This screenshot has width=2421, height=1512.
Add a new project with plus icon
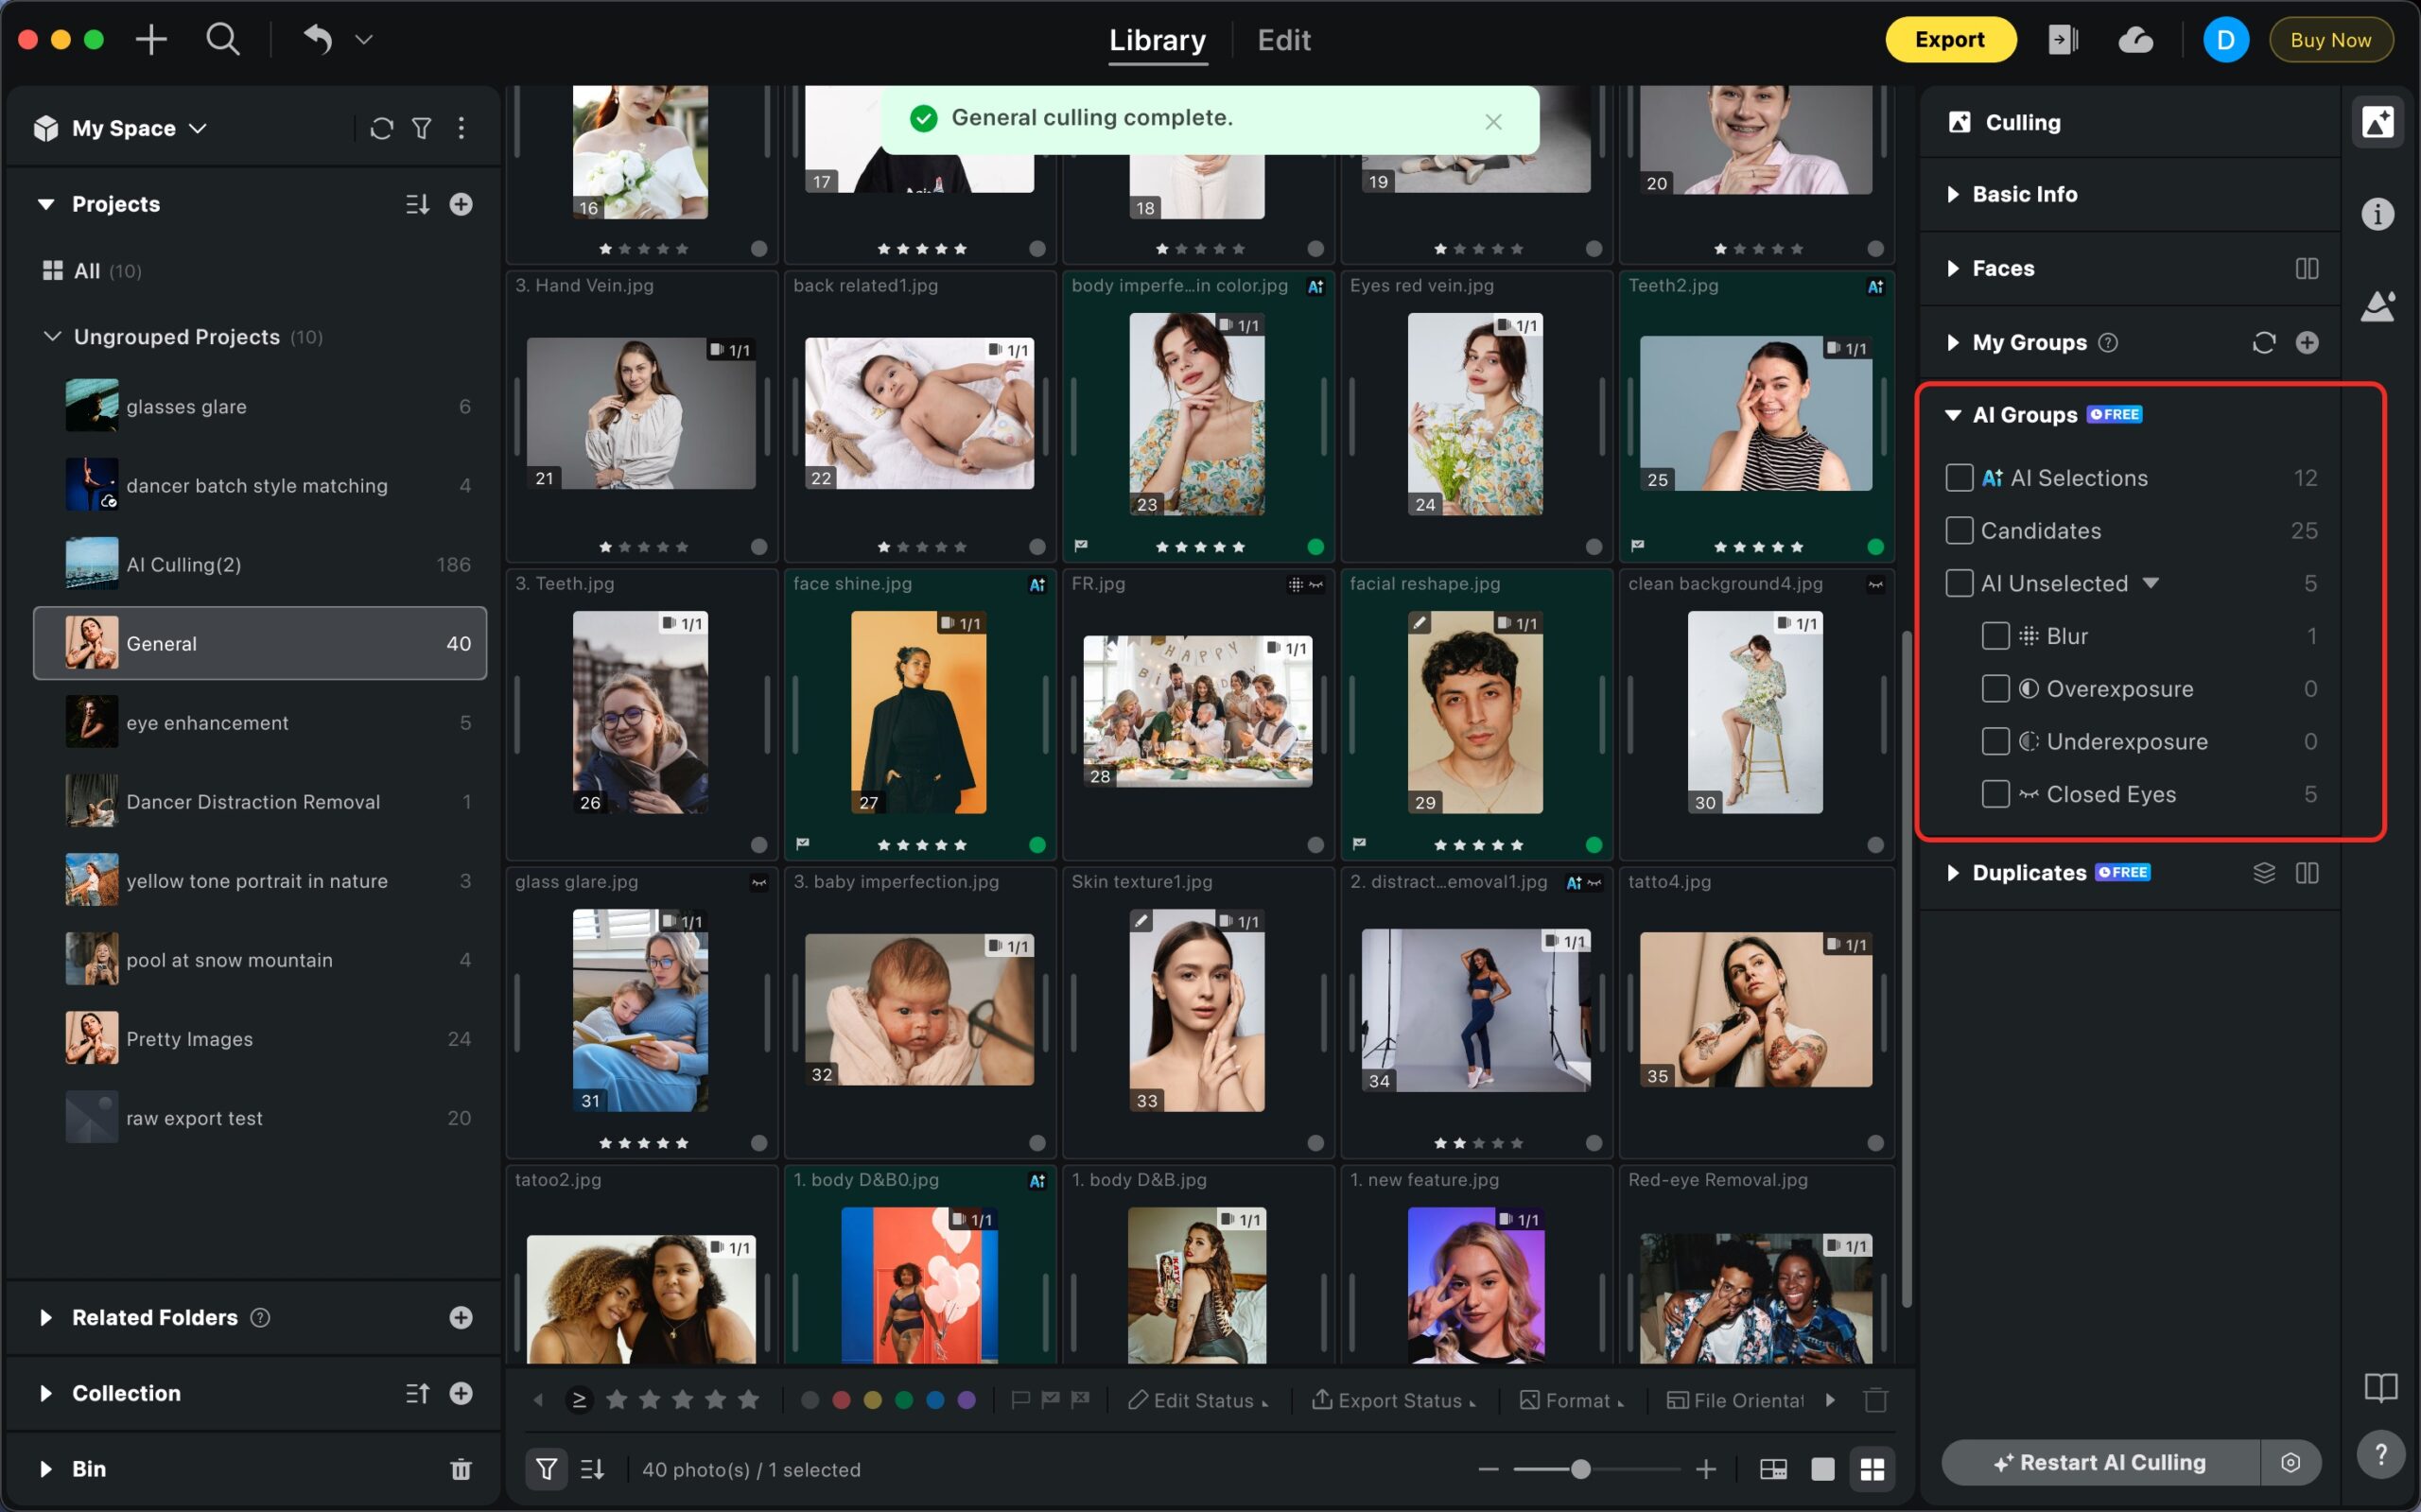tap(460, 204)
